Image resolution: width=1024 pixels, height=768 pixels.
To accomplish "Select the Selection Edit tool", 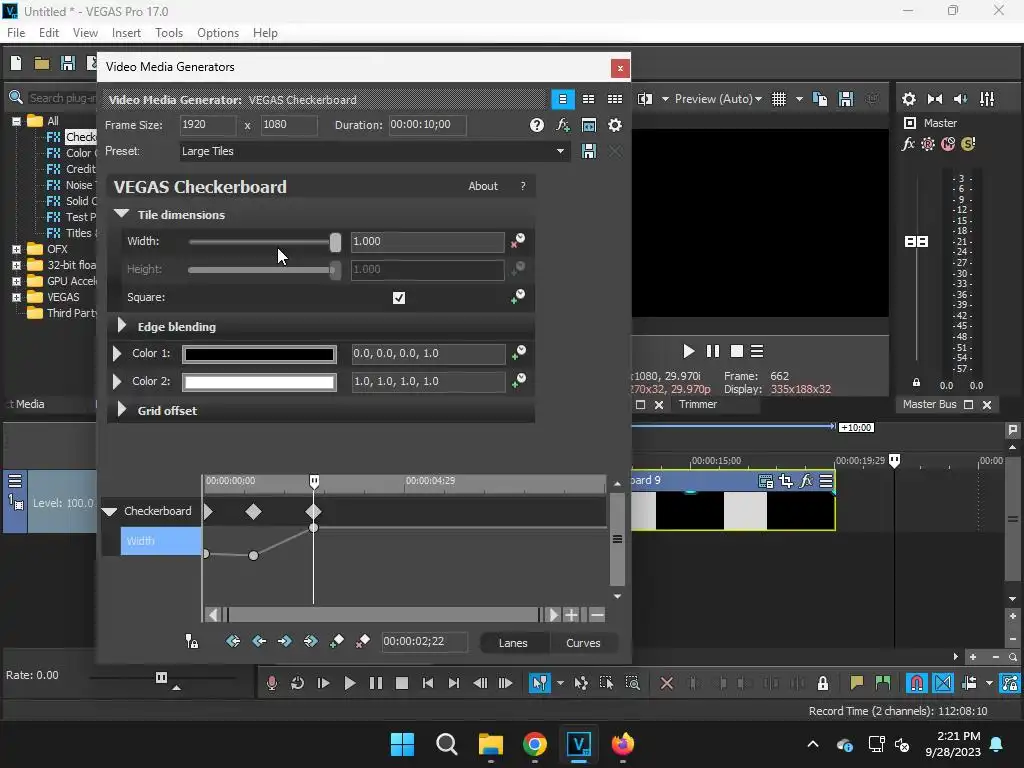I will tap(606, 683).
